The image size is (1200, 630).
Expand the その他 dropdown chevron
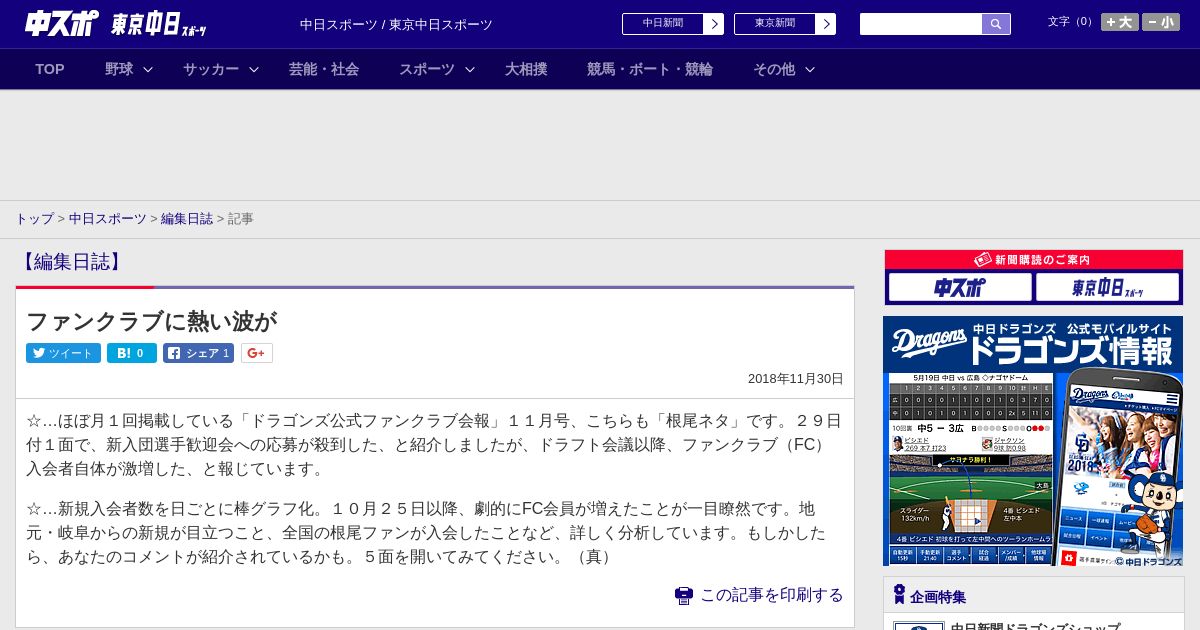coord(810,69)
